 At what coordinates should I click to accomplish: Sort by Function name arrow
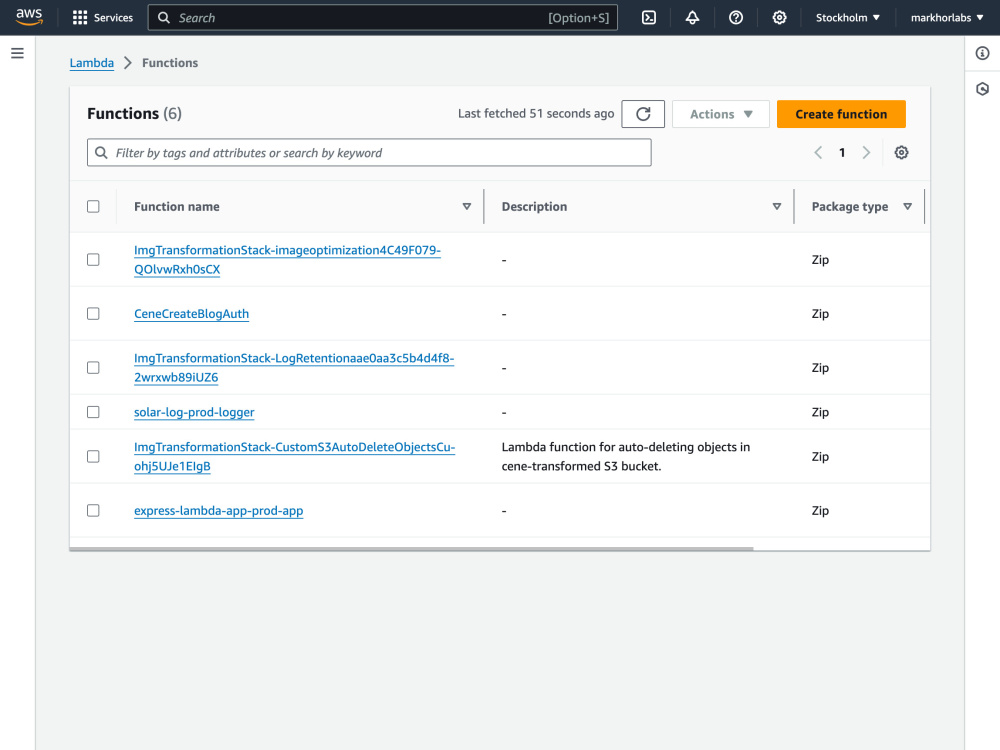(467, 207)
